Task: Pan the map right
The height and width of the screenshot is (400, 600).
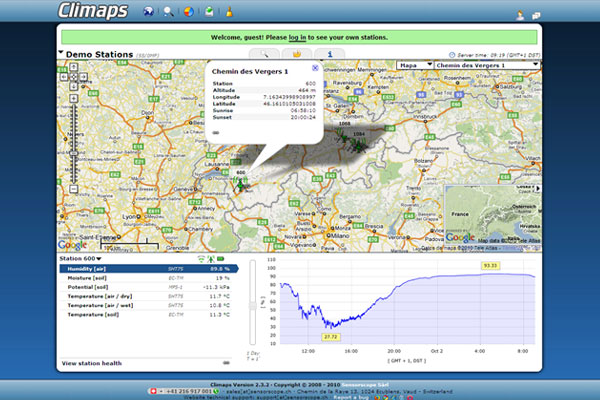Action: click(83, 77)
